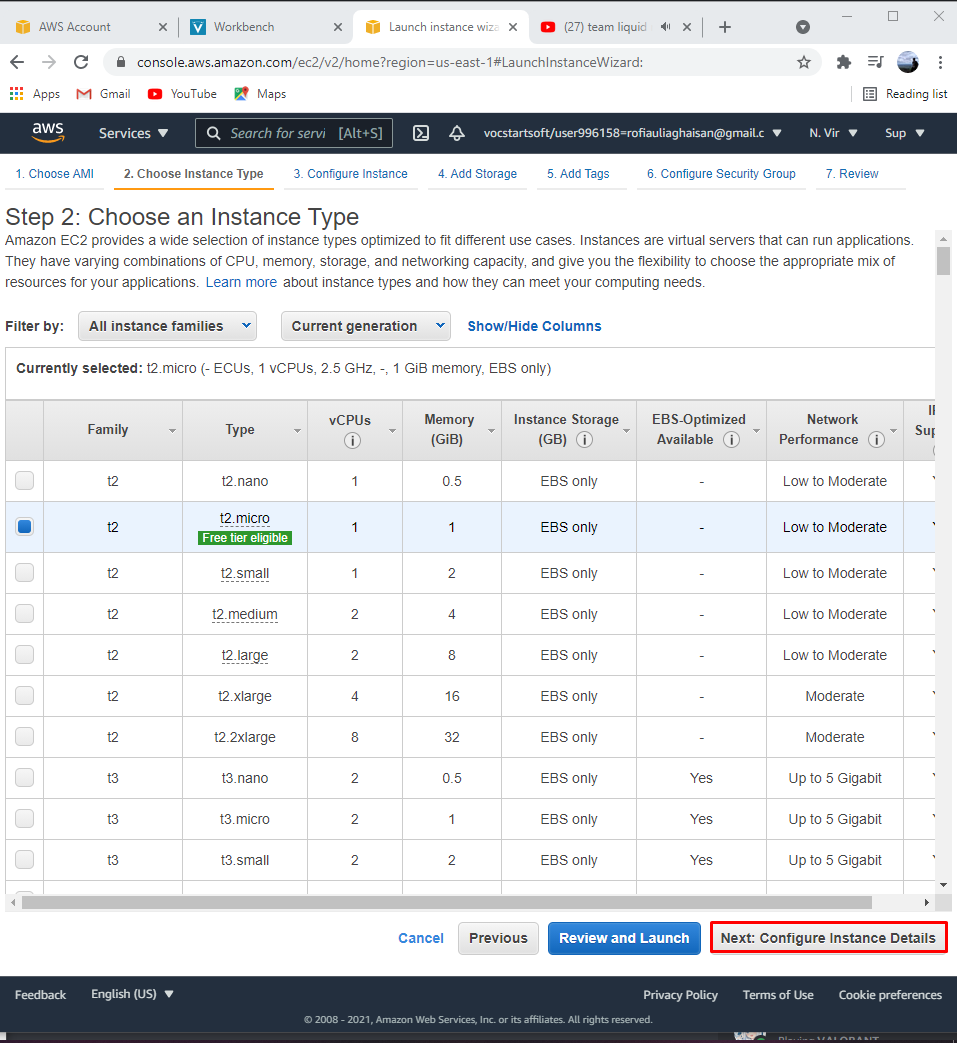Click the Previous button

point(498,938)
